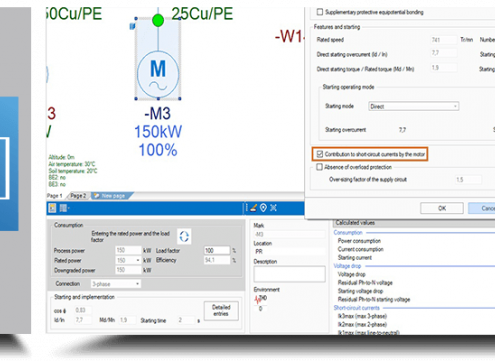Select the M3 motor symbol in diagram

click(158, 74)
